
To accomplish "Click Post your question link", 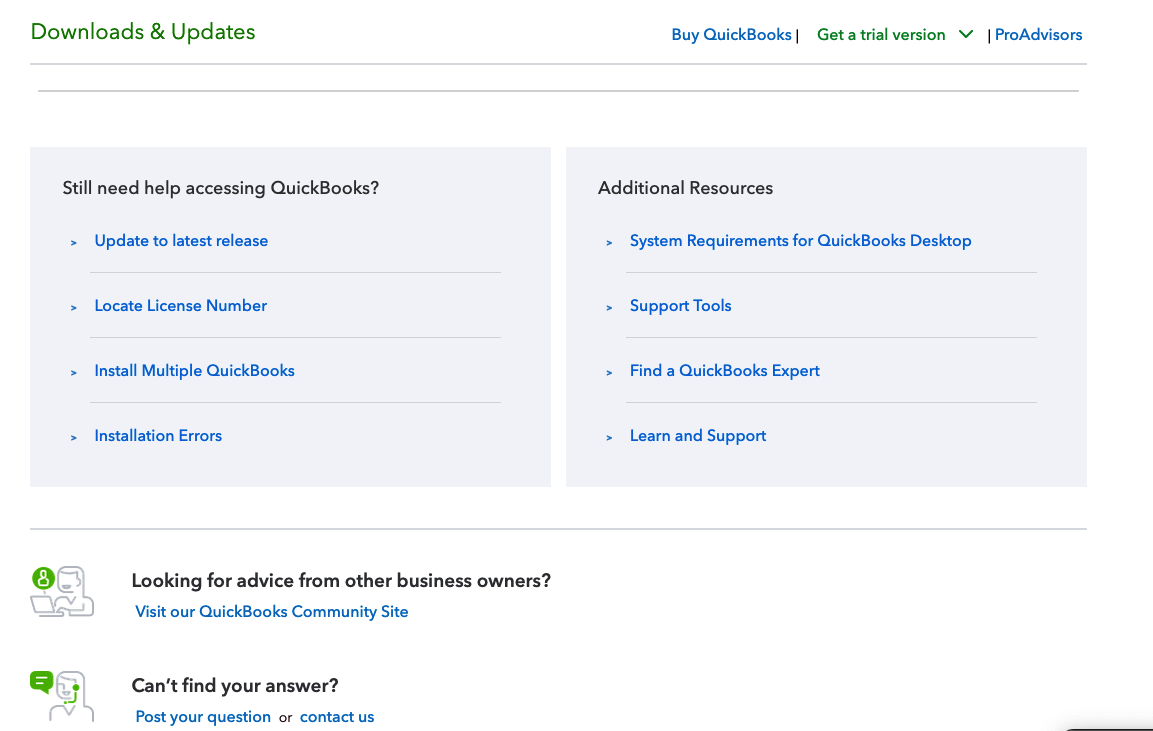I will [x=203, y=717].
